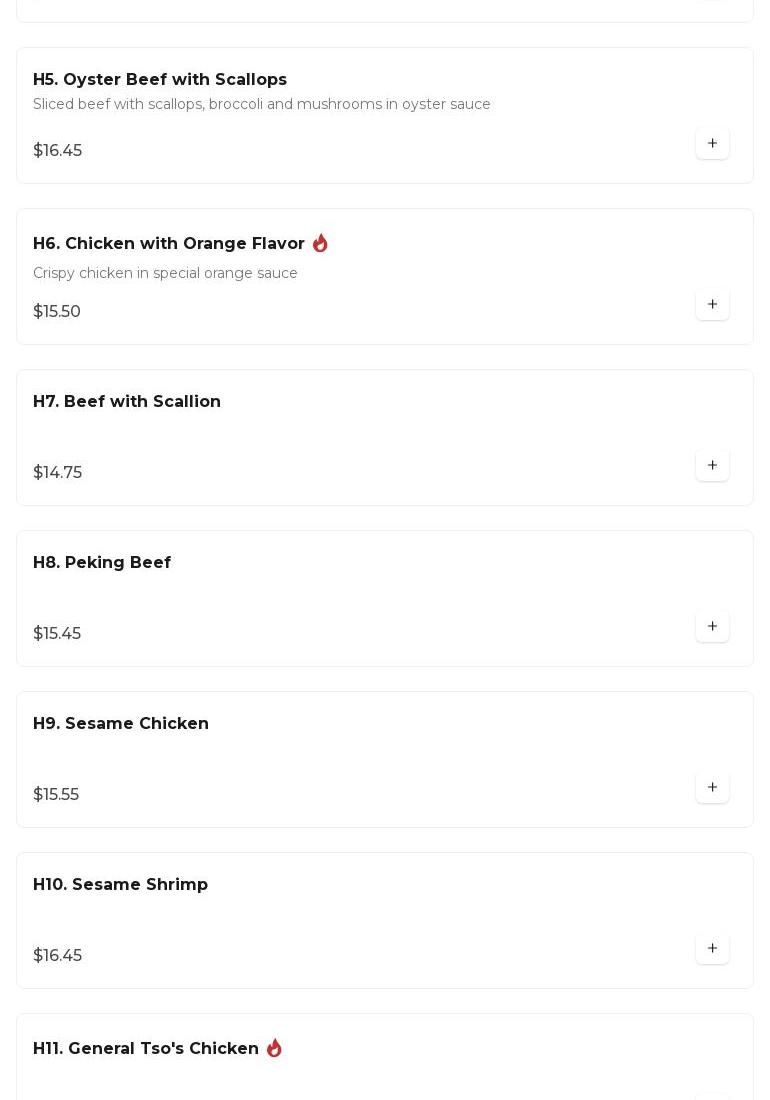The width and height of the screenshot is (770, 1100).
Task: Choose the H9. Sesame Chicken heading
Action: point(121,724)
